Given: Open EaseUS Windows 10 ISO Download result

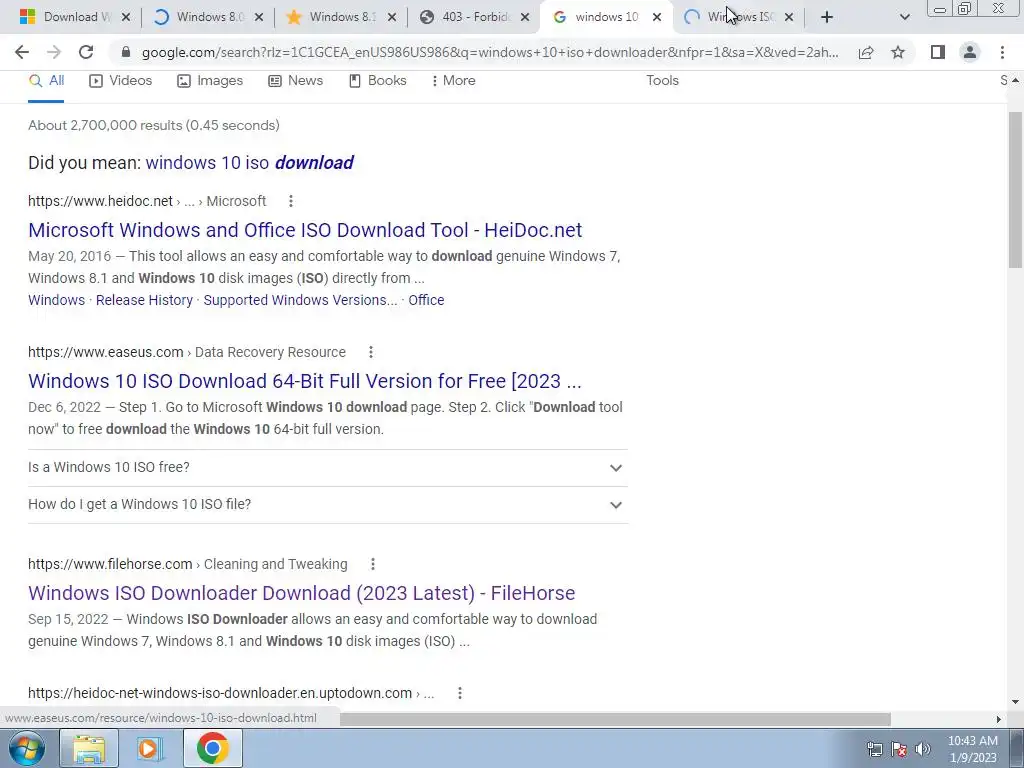Looking at the screenshot, I should coord(305,381).
